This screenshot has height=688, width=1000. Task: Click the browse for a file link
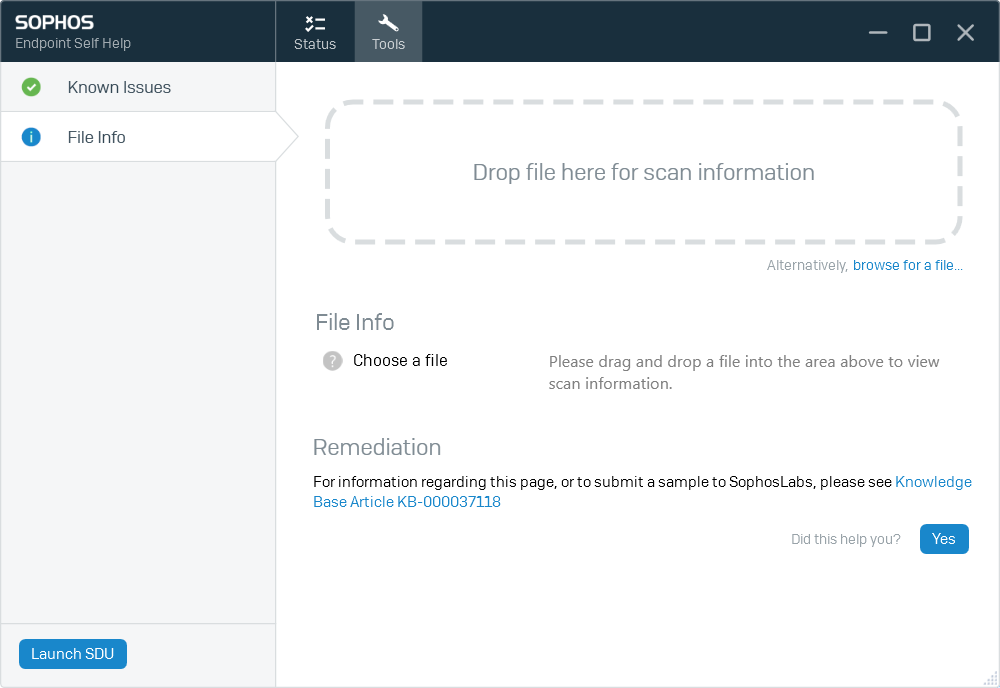907,265
